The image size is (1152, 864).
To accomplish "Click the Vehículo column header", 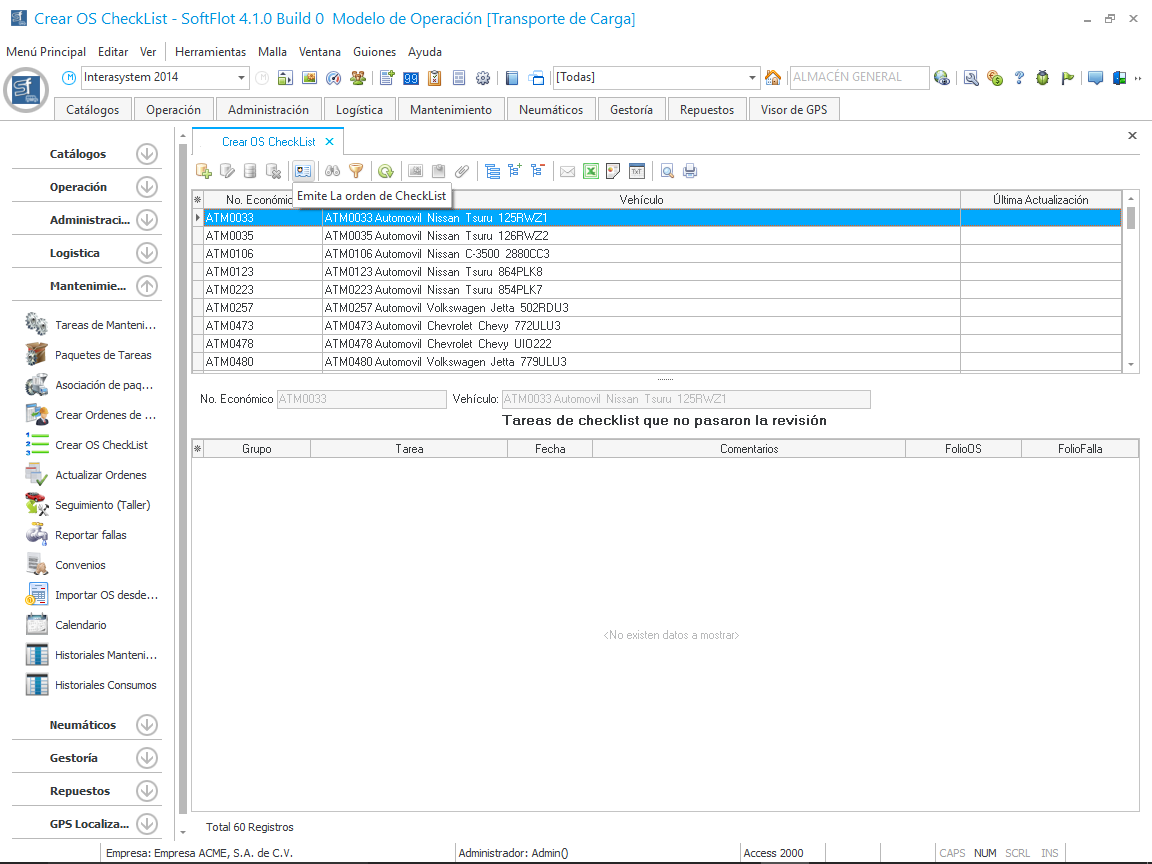I will [x=640, y=200].
